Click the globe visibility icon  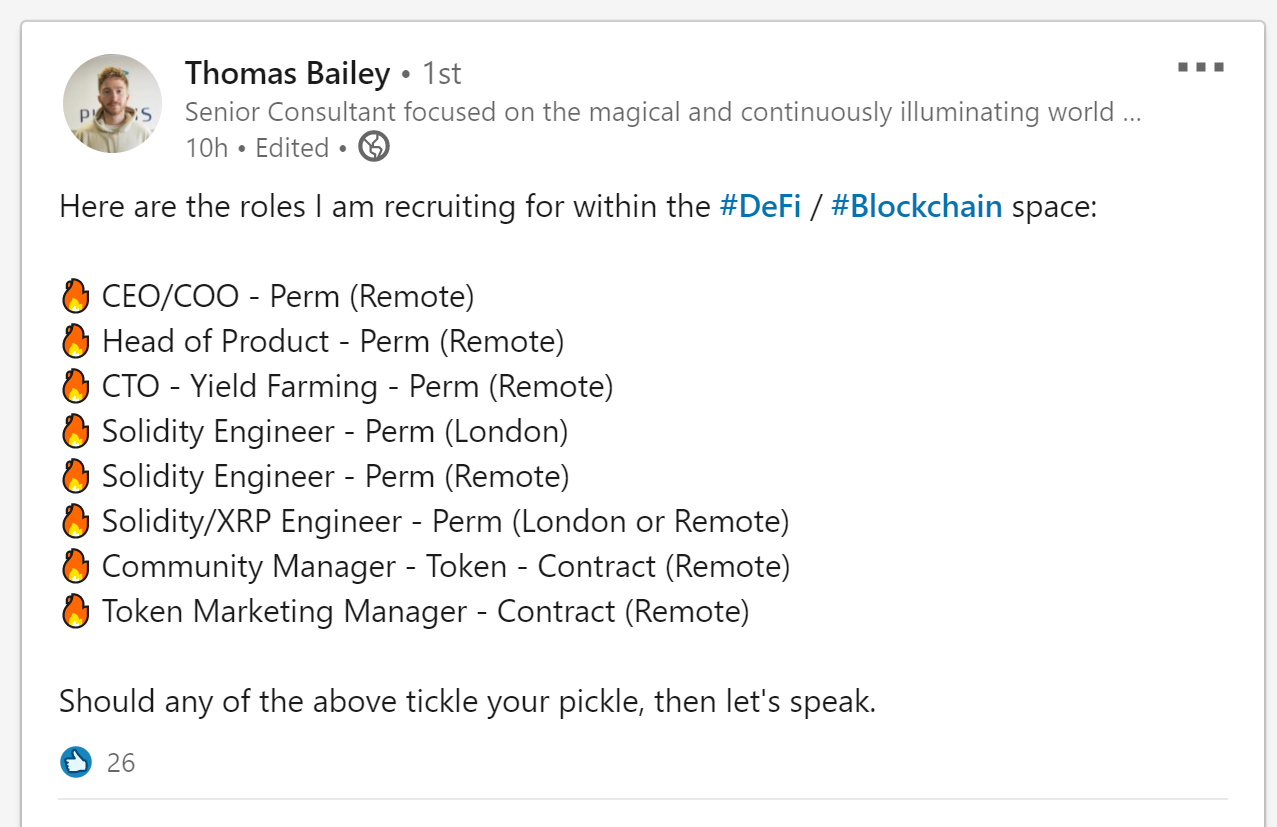374,147
